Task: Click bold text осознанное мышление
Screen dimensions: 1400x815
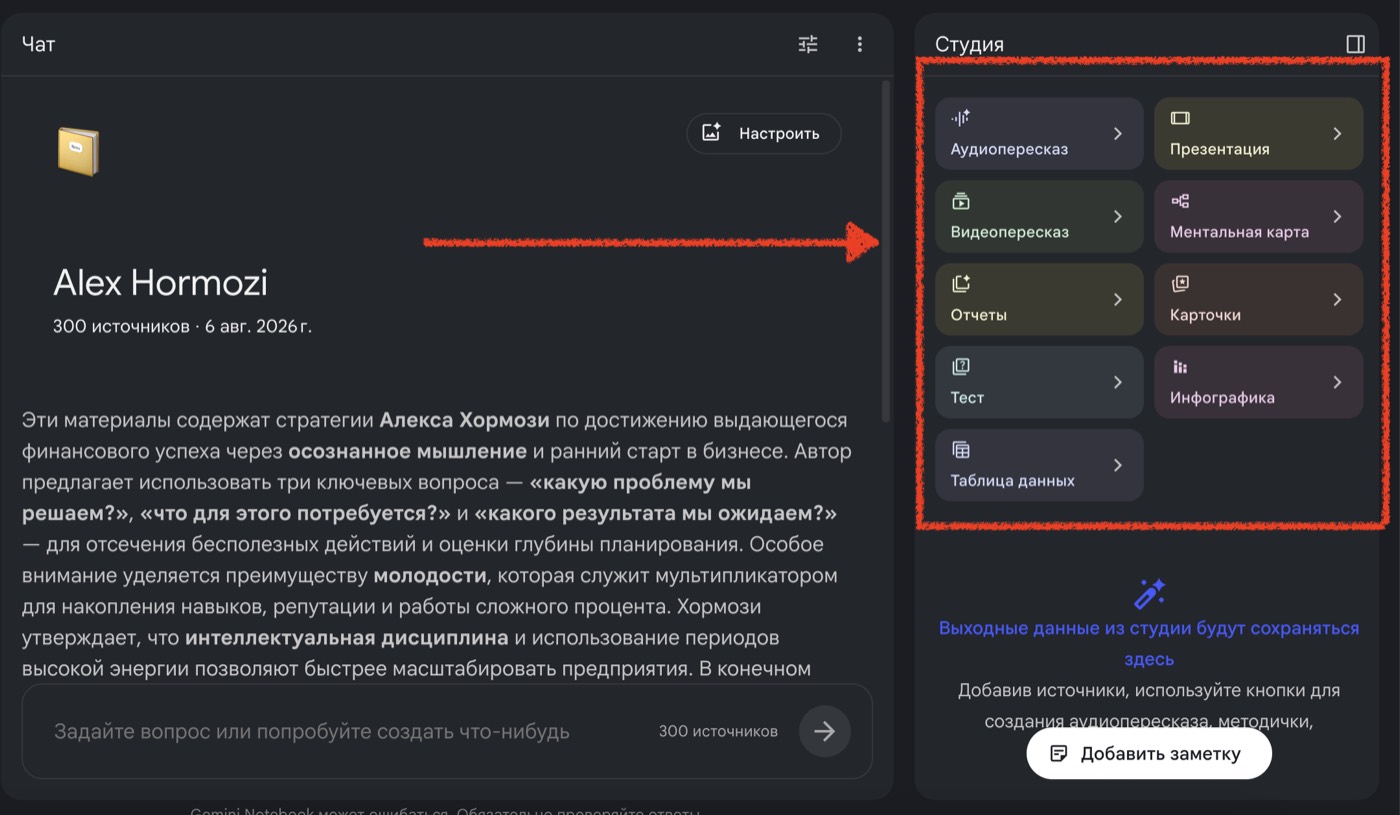Action: point(408,451)
